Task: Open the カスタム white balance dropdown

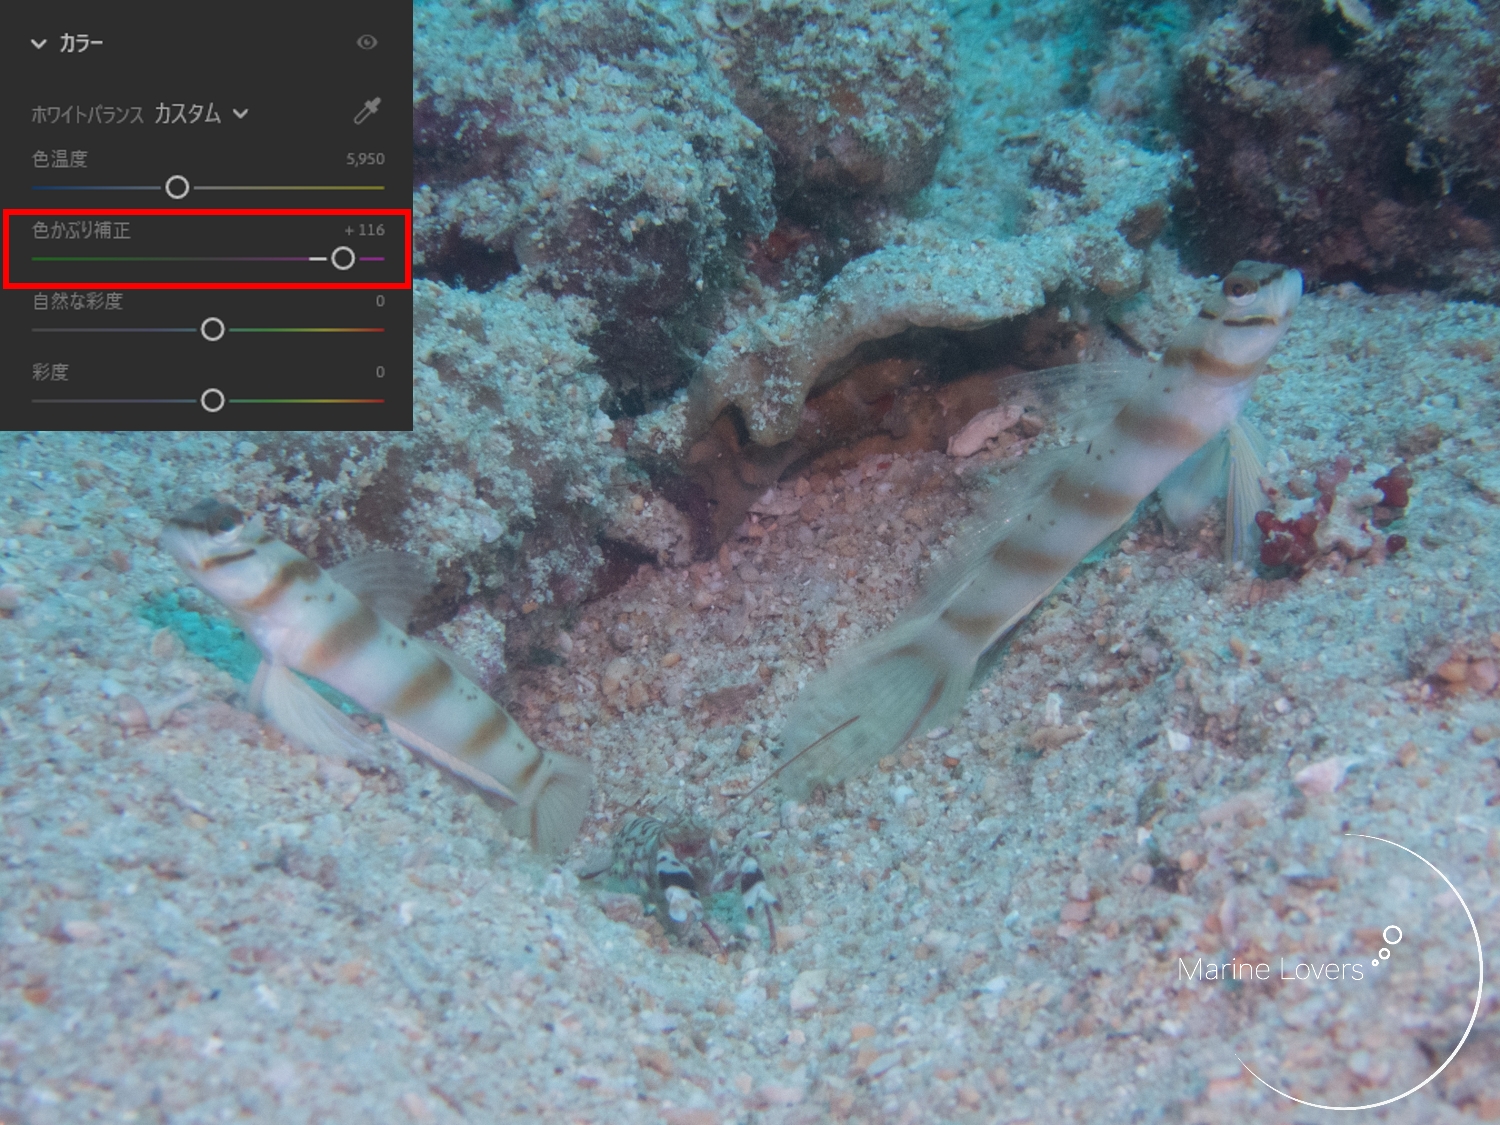Action: coord(200,114)
